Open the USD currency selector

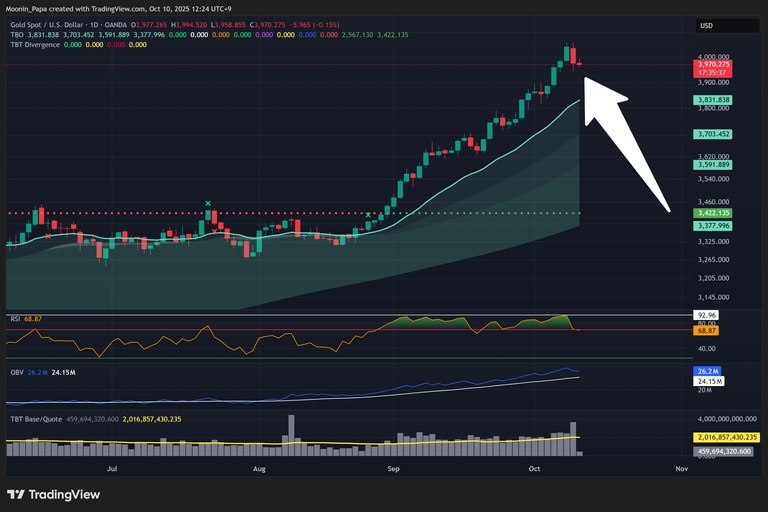tap(706, 25)
